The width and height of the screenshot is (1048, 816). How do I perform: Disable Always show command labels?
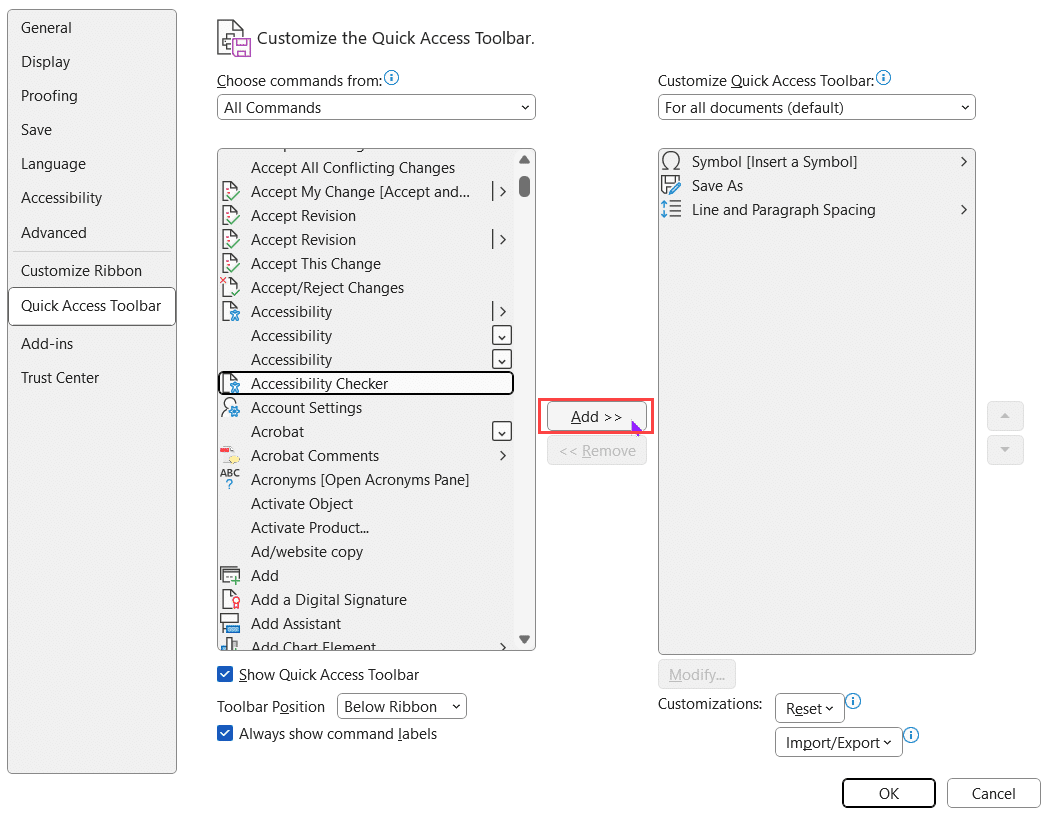[x=225, y=733]
